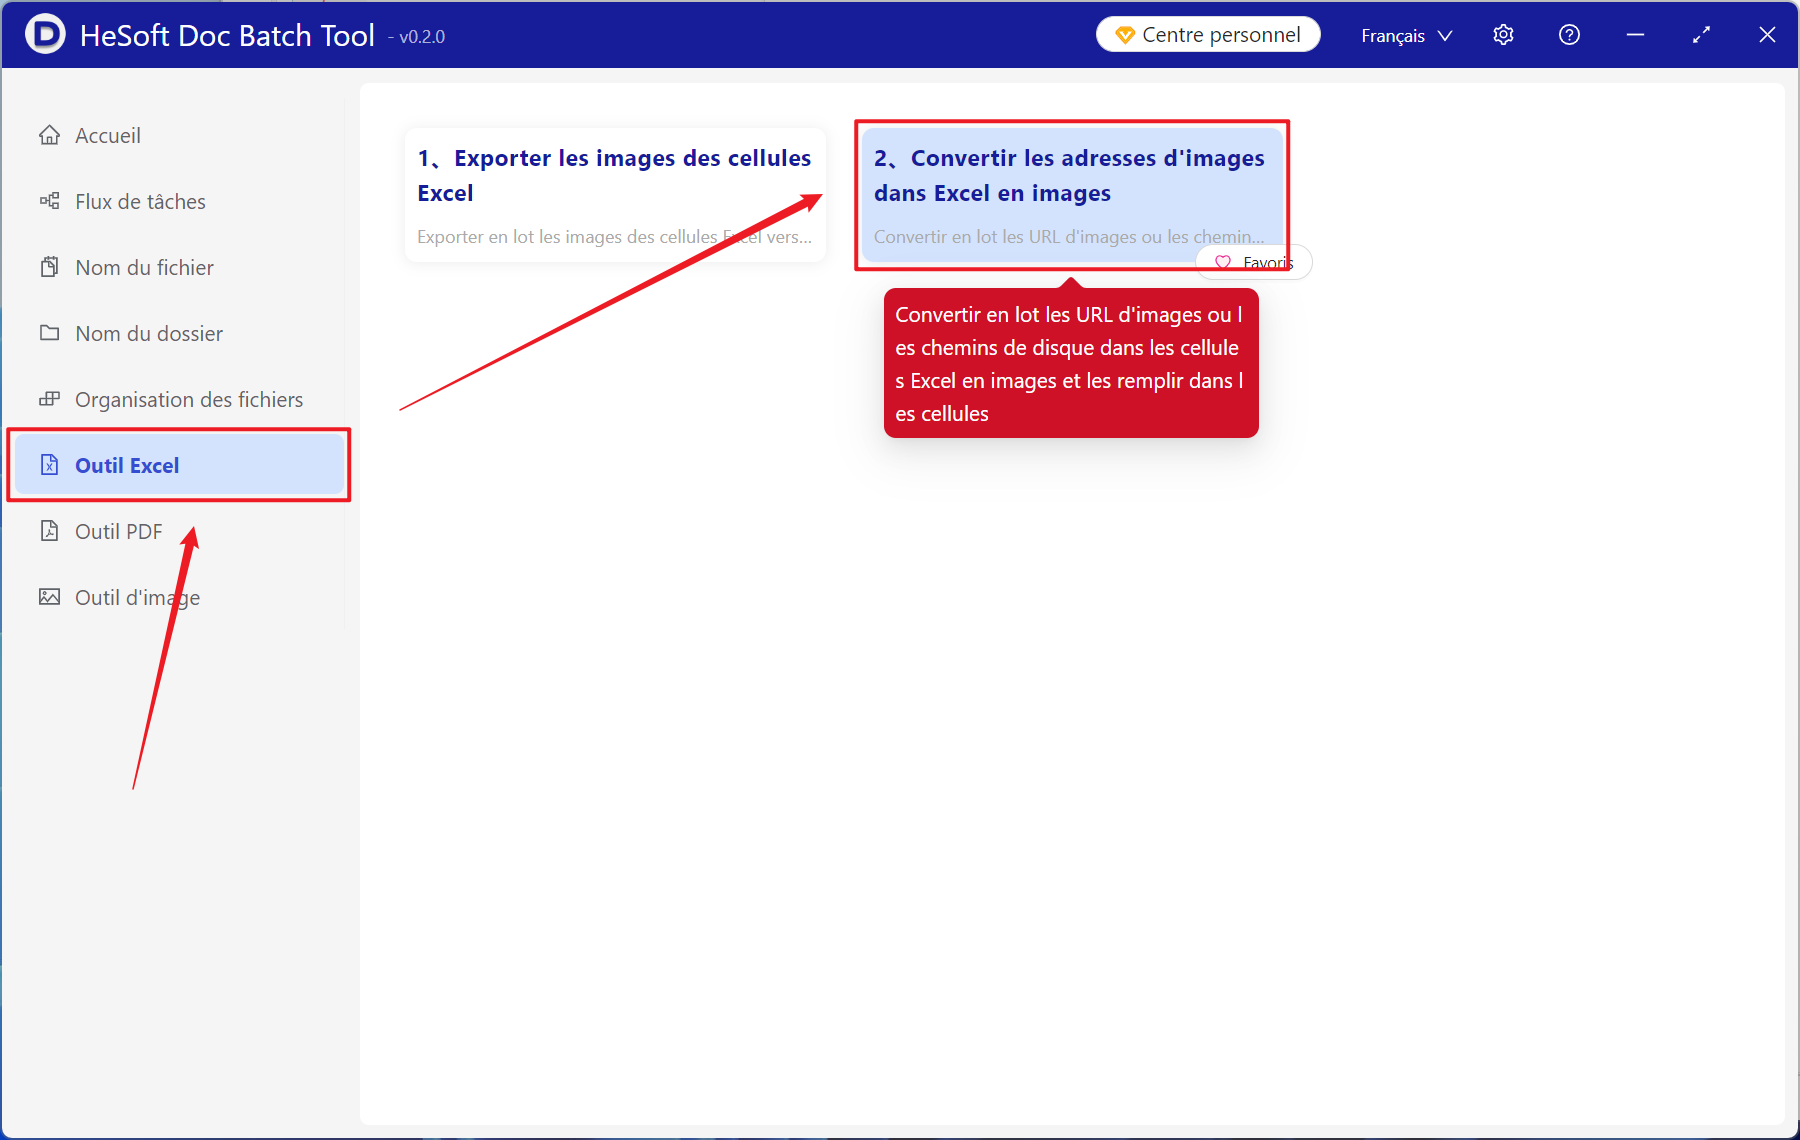1800x1140 pixels.
Task: Click the 'Exporter en lot les images' description
Action: (x=614, y=237)
